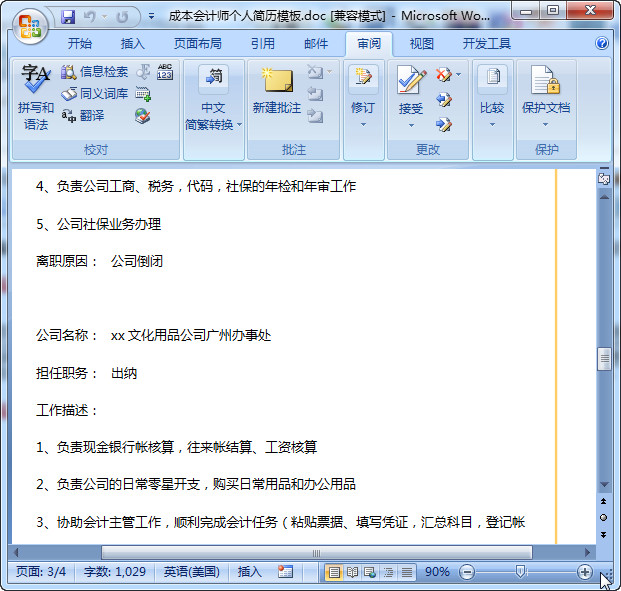Open the Office button menu
Image resolution: width=621 pixels, height=591 pixels.
[30, 27]
